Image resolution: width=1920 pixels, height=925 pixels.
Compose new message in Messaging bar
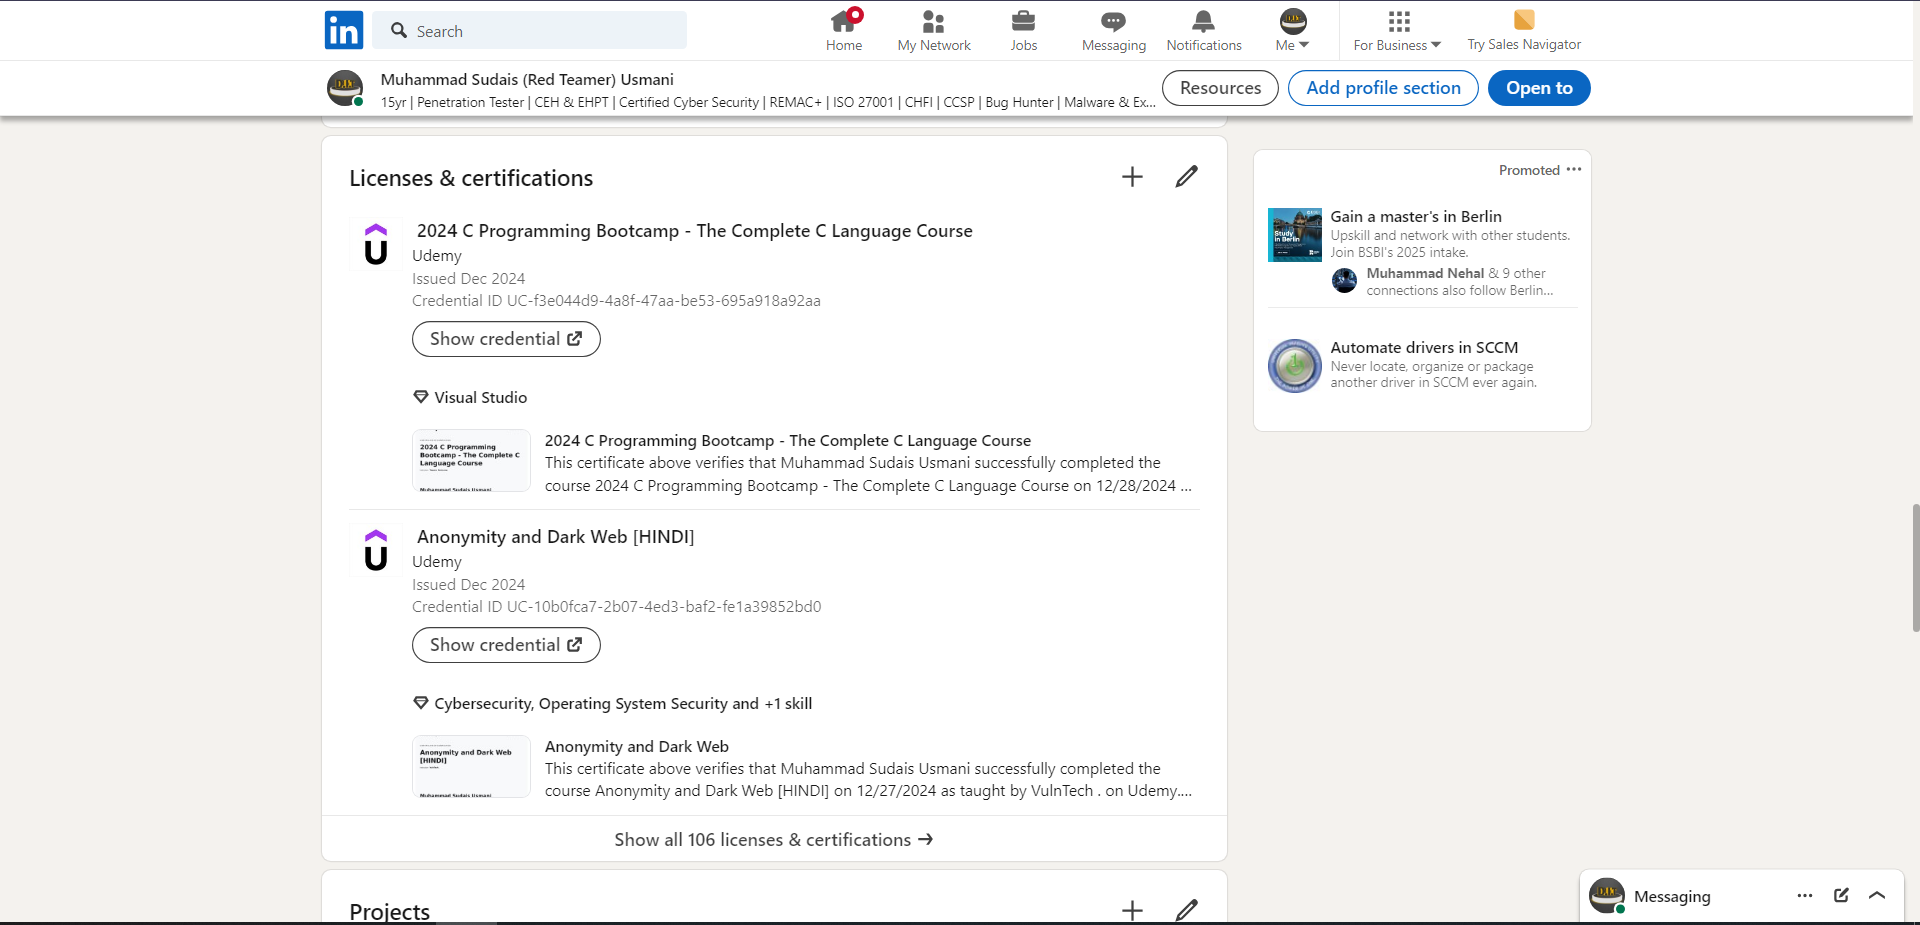point(1841,895)
